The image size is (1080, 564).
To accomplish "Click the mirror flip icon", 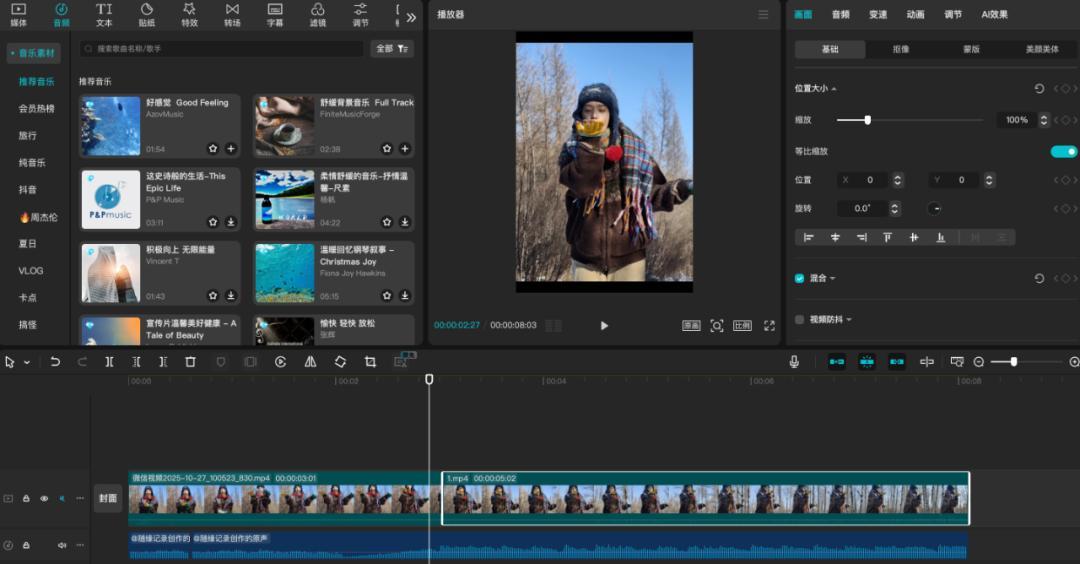I will click(310, 362).
